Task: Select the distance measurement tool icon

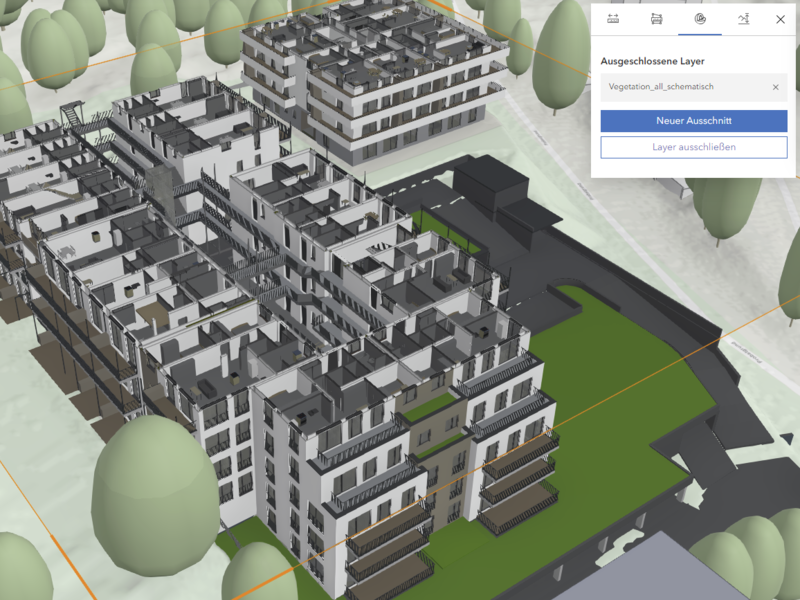Action: point(613,19)
